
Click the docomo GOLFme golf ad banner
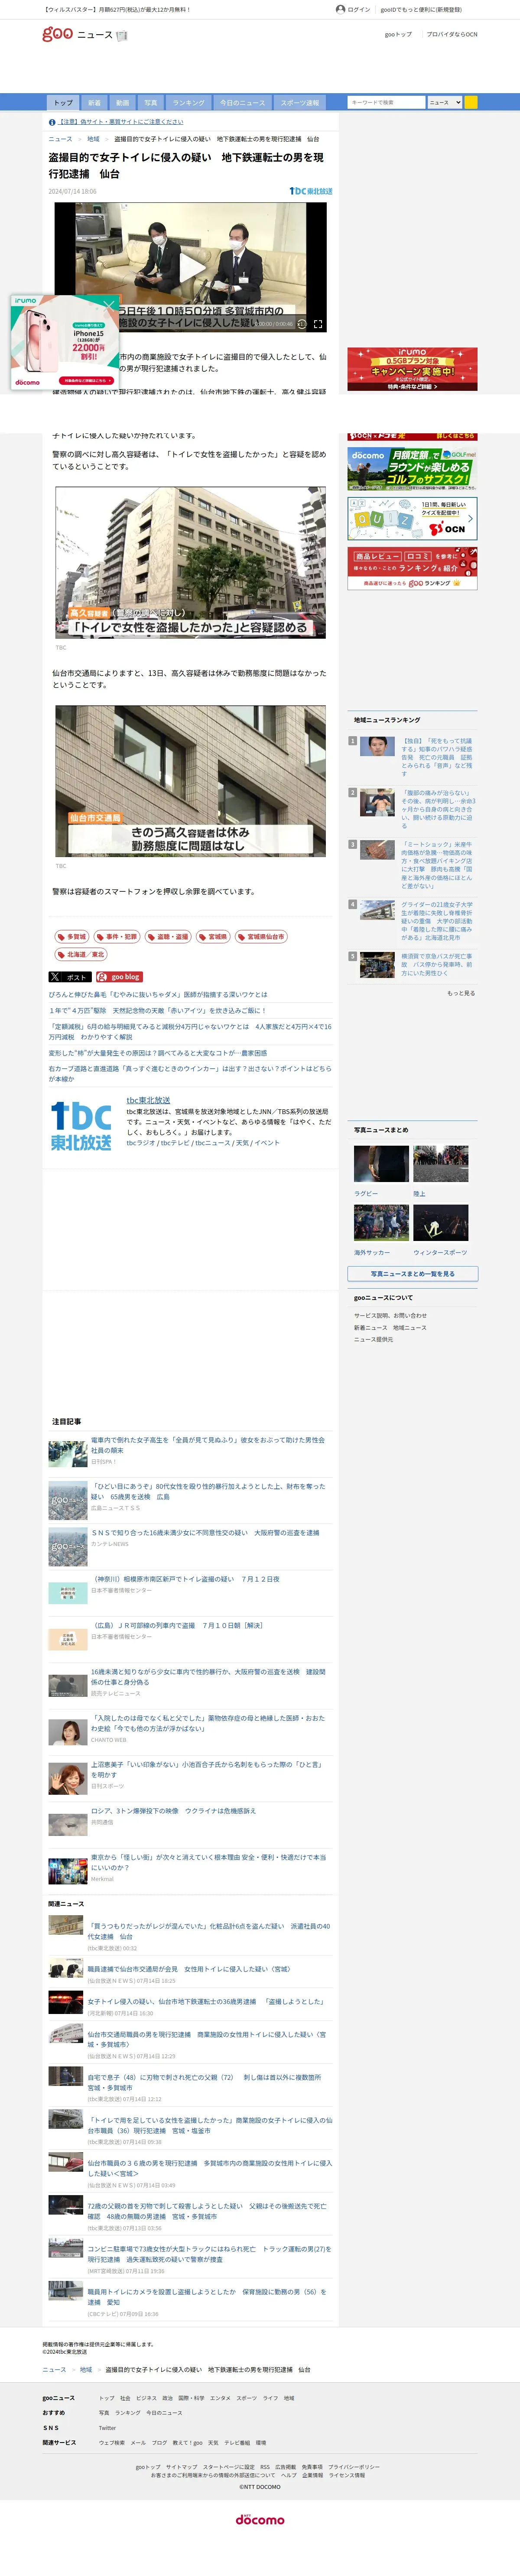[412, 469]
